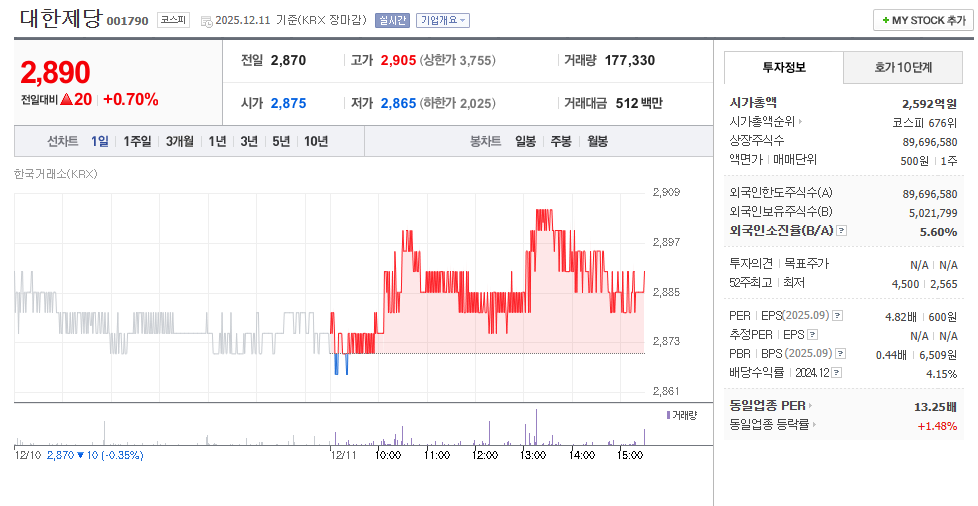This screenshot has width=978, height=506.
Task: Click the plus icon on MY STOCK 추가
Action: 885,21
